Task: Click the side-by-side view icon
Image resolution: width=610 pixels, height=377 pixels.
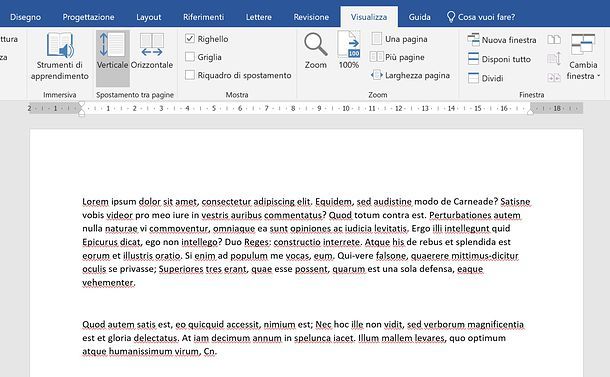Action: click(x=554, y=39)
